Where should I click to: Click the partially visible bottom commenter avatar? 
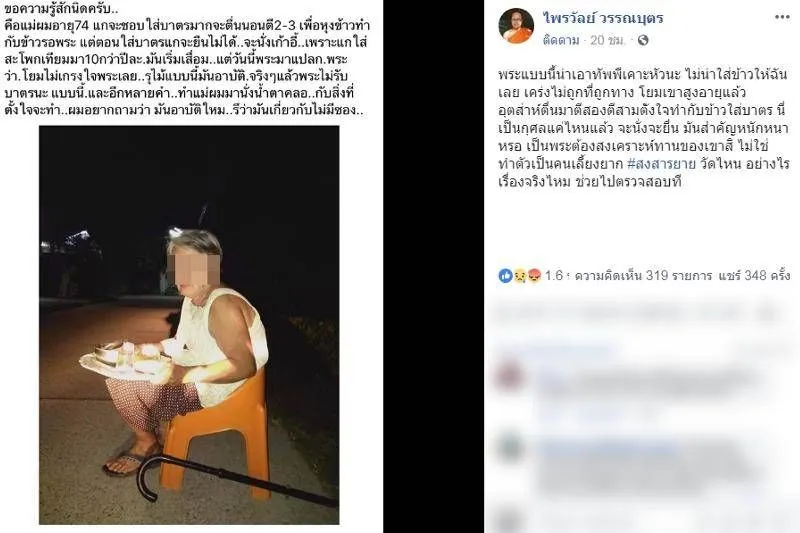pos(509,523)
